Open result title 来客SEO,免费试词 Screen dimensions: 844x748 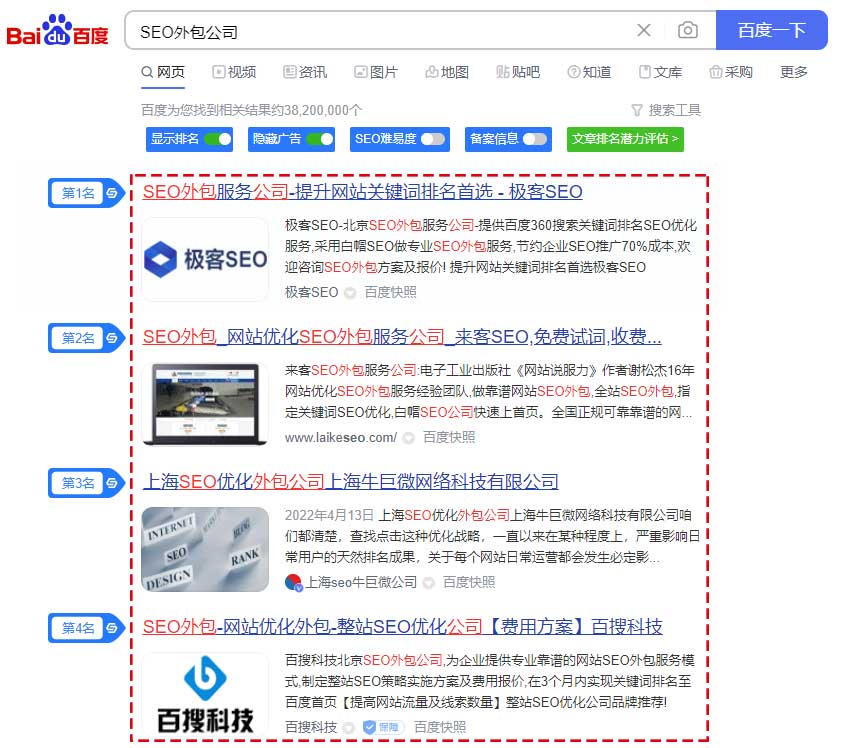coord(402,337)
